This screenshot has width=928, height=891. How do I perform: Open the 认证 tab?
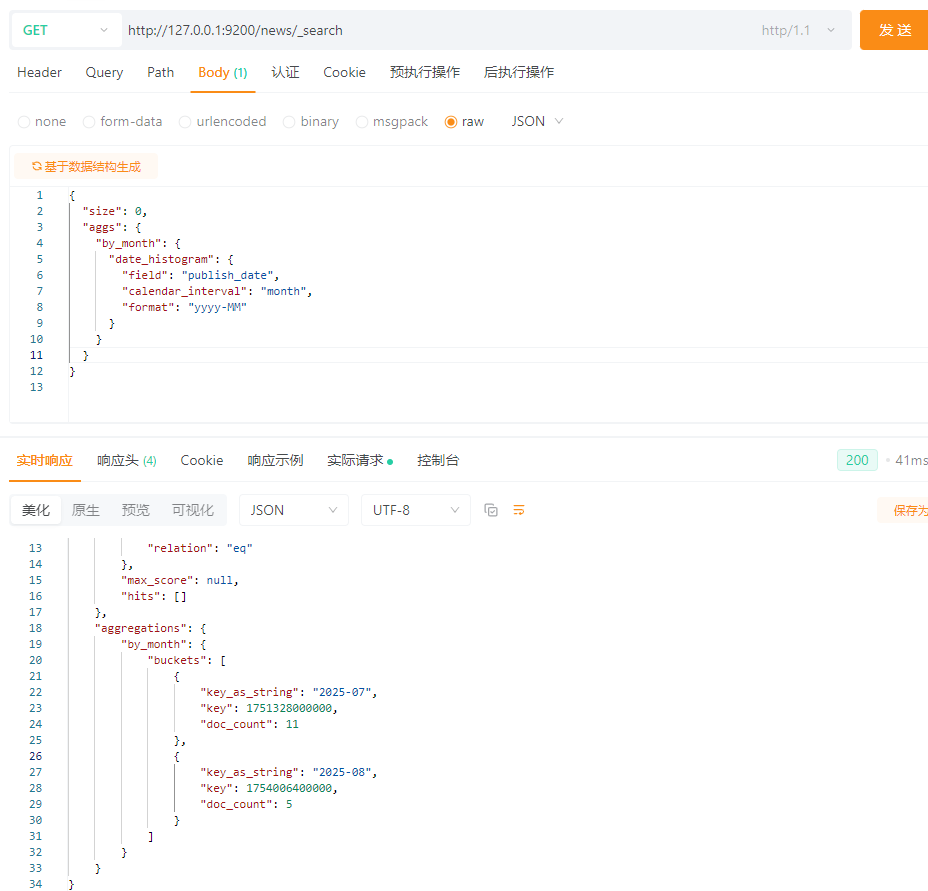coord(285,72)
